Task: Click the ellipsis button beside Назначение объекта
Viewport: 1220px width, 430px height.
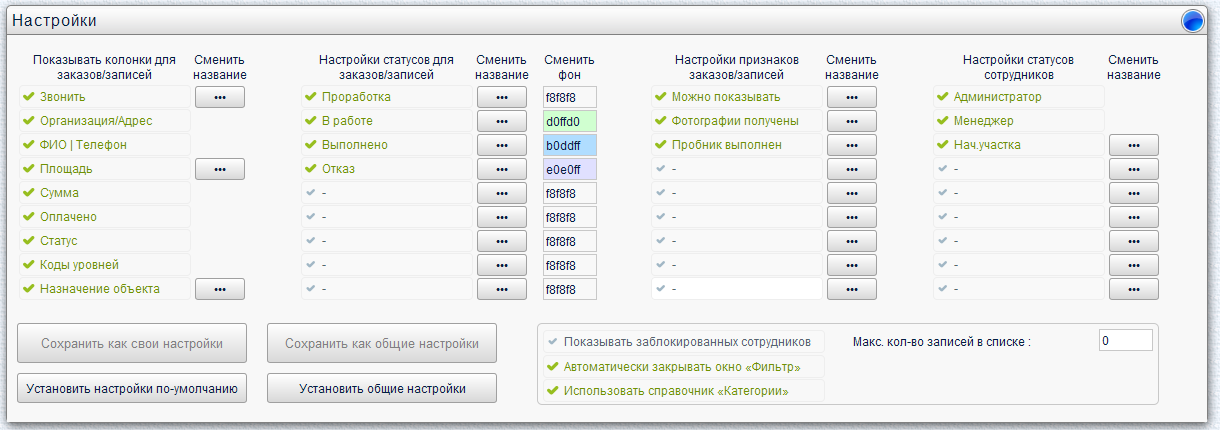Action: click(x=220, y=289)
